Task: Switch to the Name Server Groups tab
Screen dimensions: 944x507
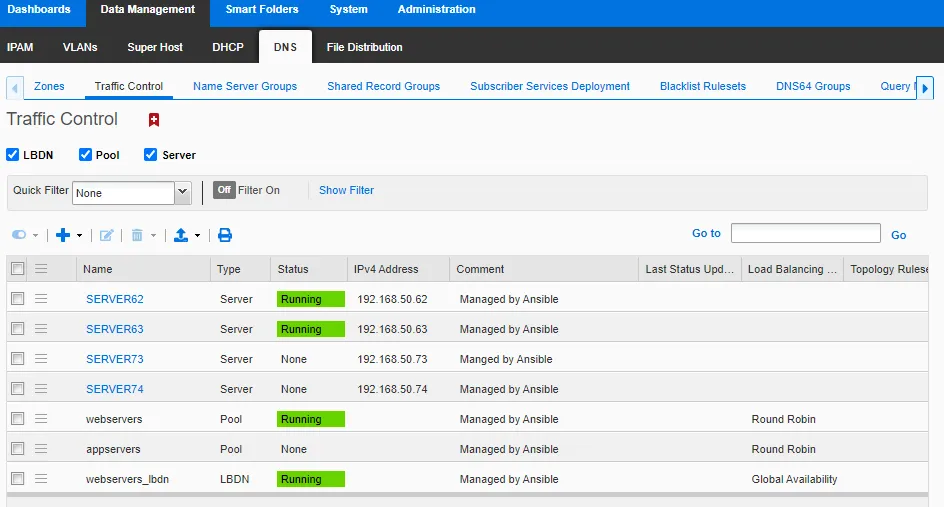Action: 245,86
